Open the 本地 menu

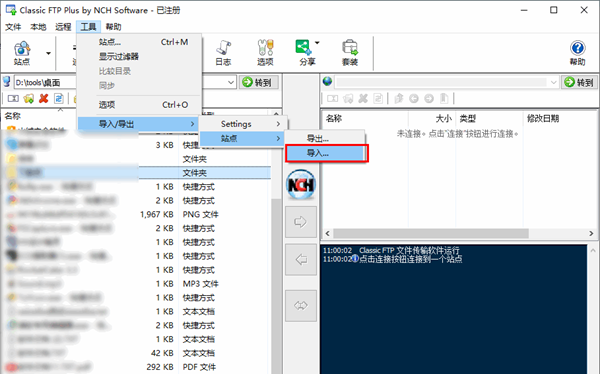coord(38,27)
